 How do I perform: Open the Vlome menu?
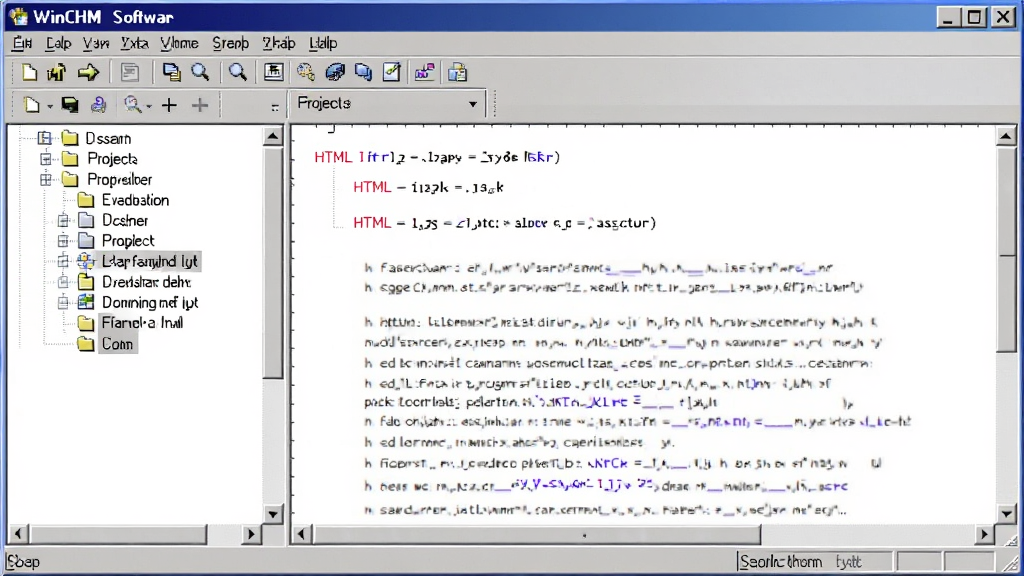[179, 43]
